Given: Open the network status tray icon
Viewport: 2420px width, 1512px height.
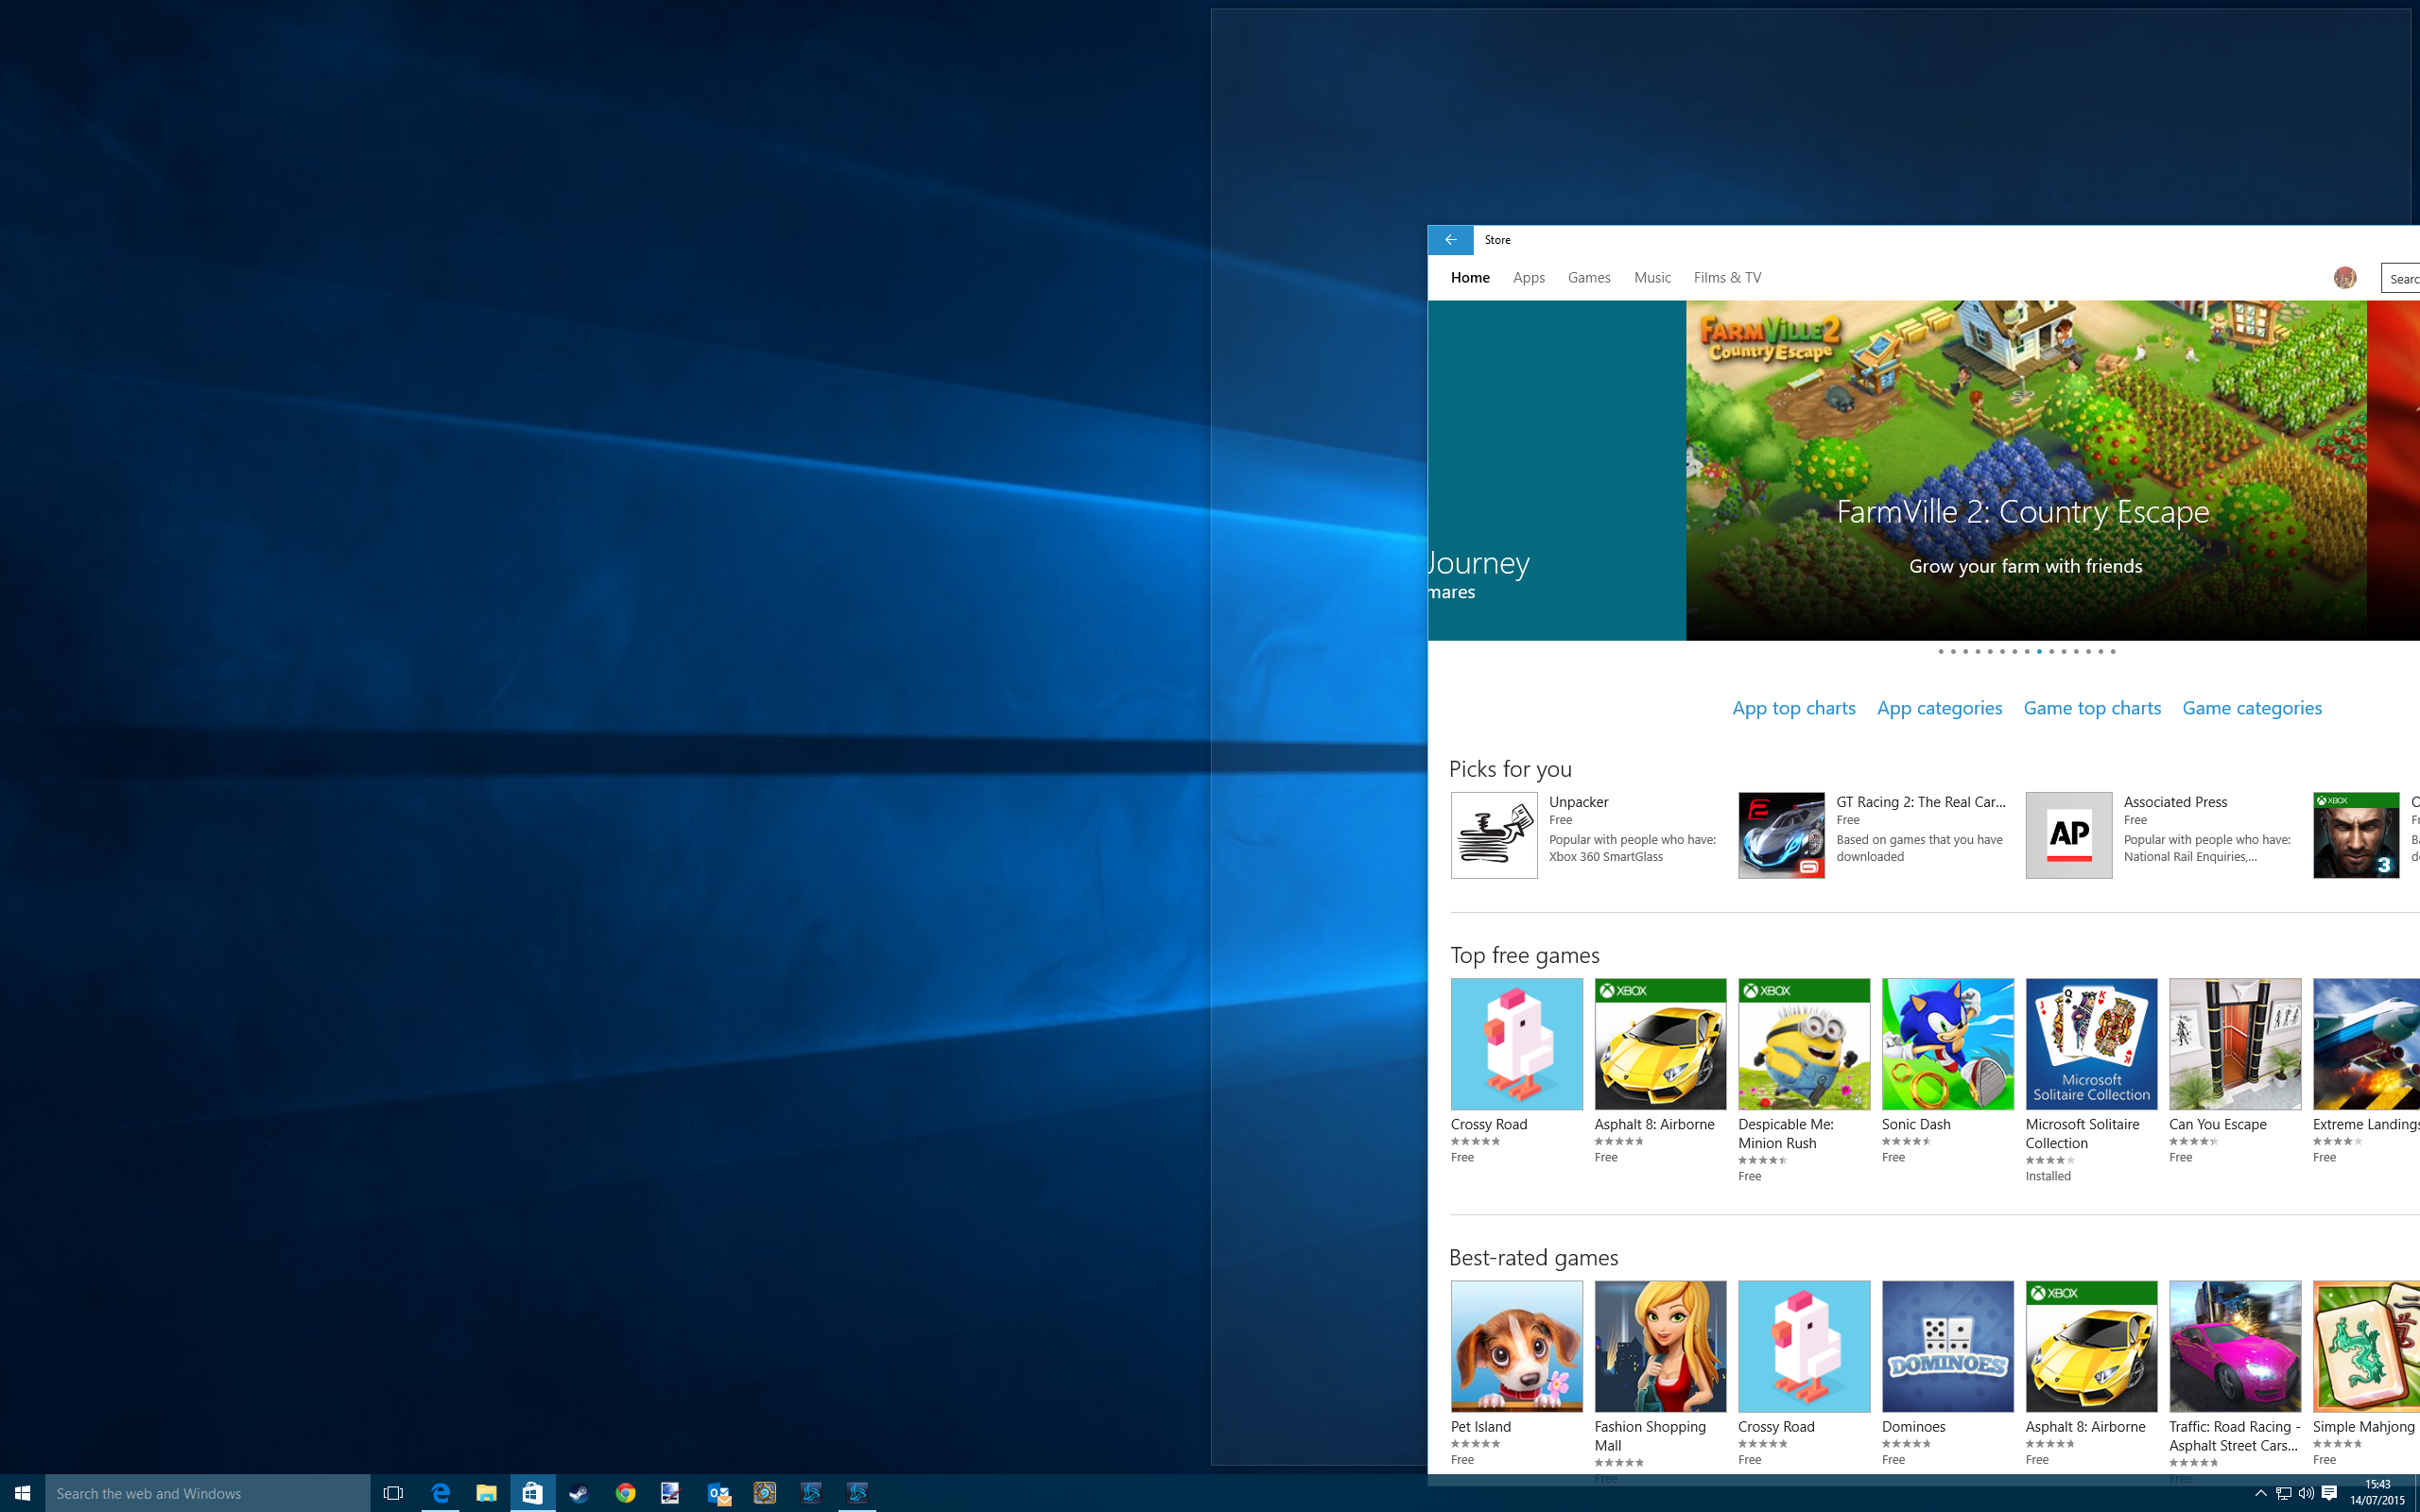Looking at the screenshot, I should point(2283,1493).
